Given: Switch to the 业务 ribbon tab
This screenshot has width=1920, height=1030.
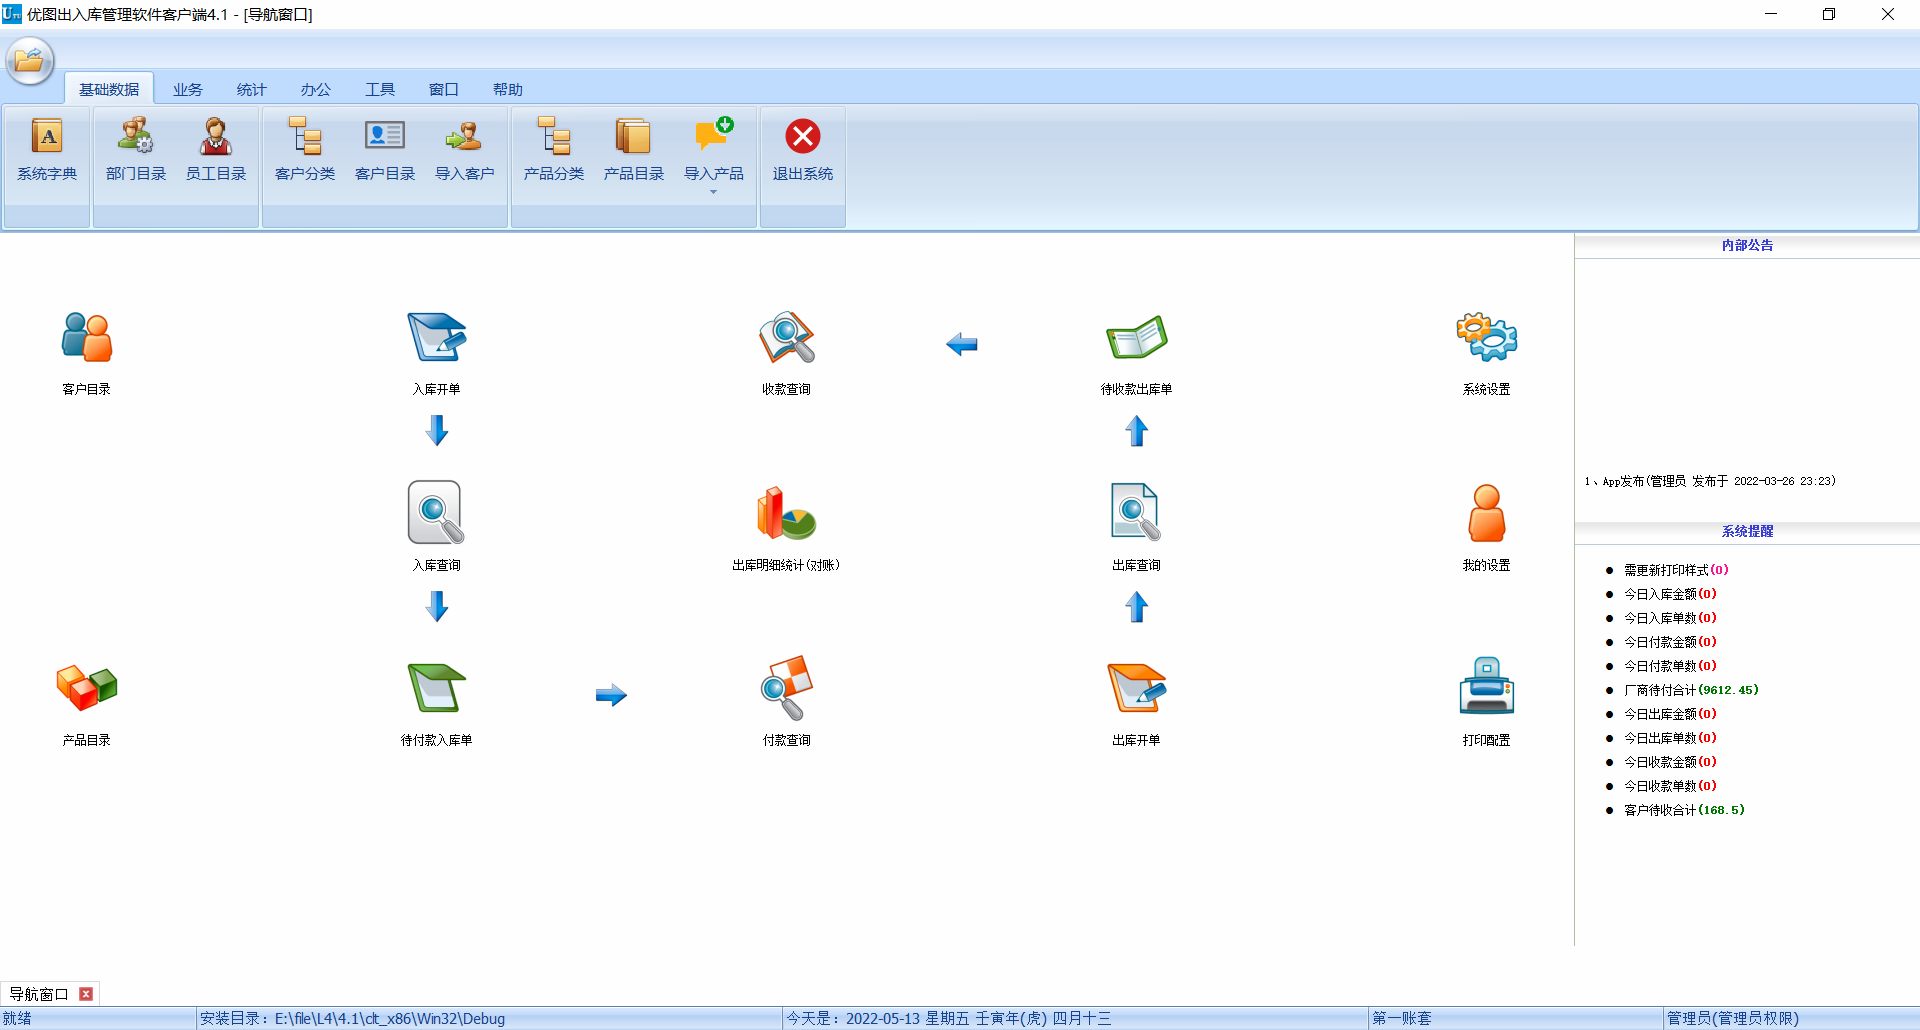Looking at the screenshot, I should pos(188,89).
